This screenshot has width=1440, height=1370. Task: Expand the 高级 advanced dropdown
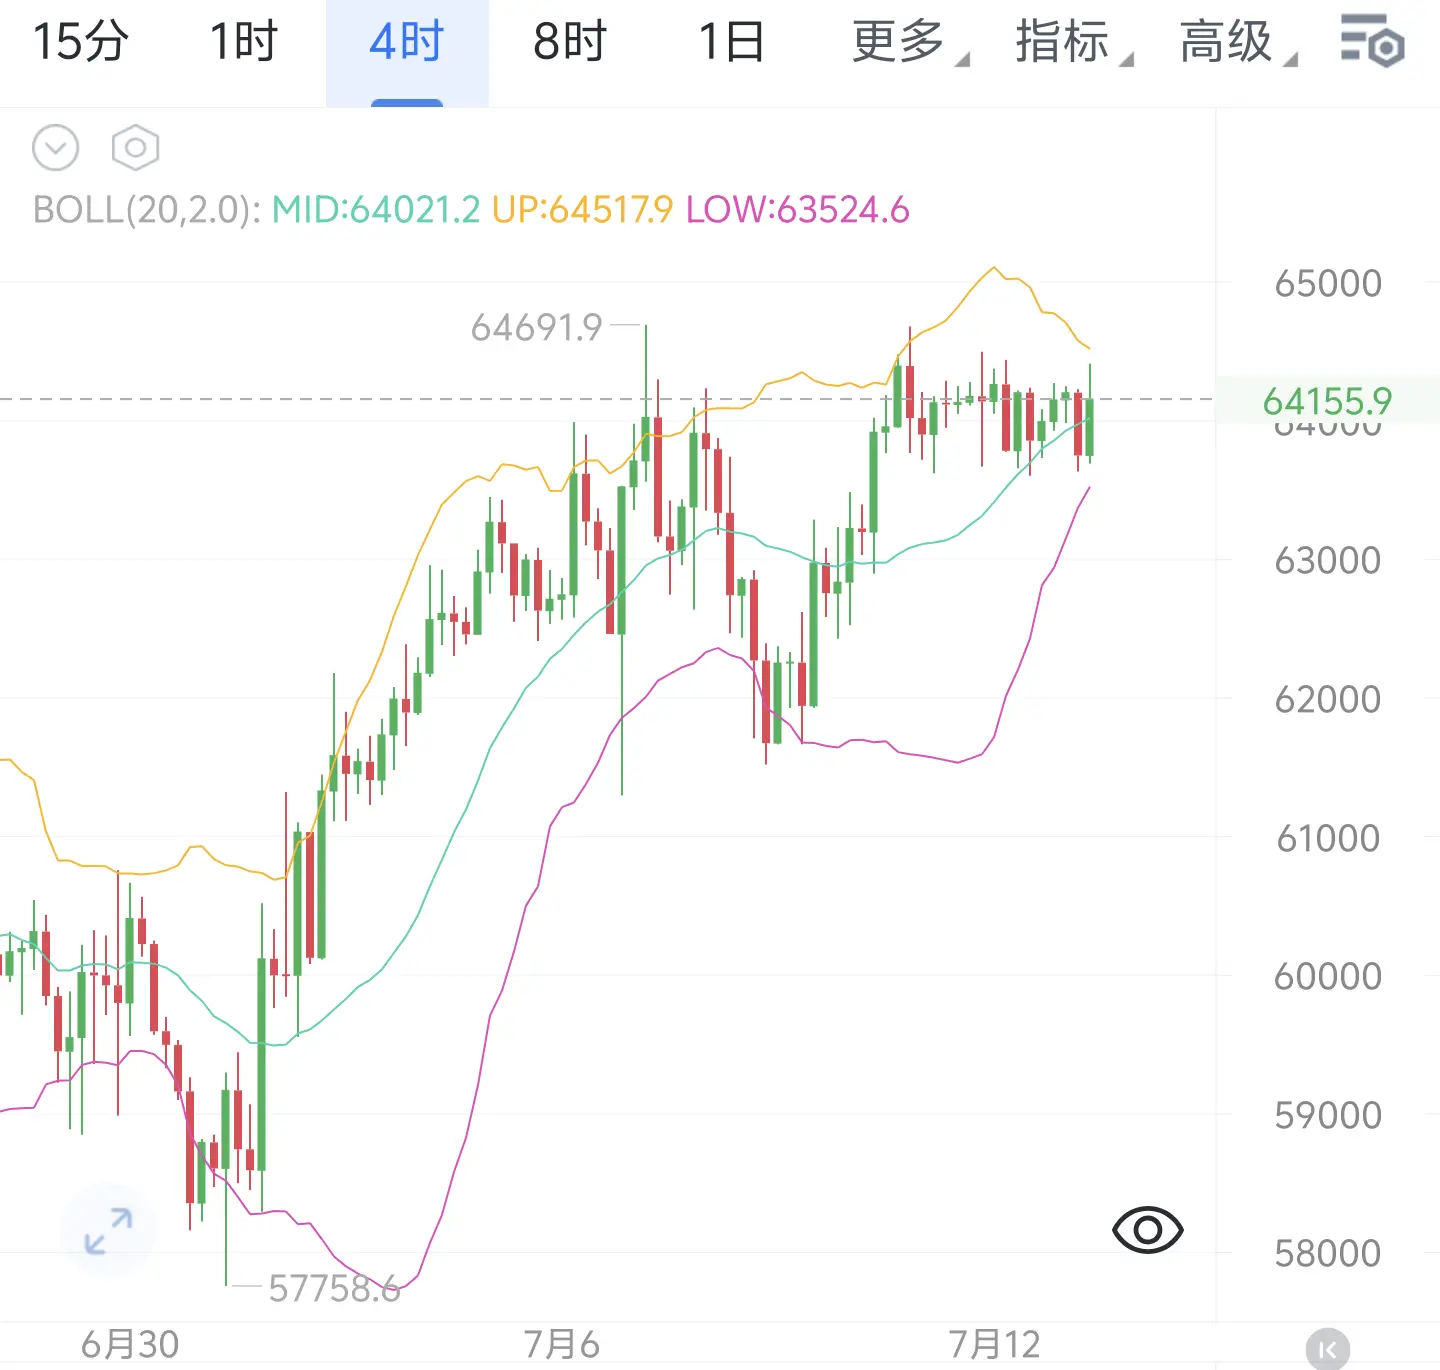pyautogui.click(x=1238, y=43)
